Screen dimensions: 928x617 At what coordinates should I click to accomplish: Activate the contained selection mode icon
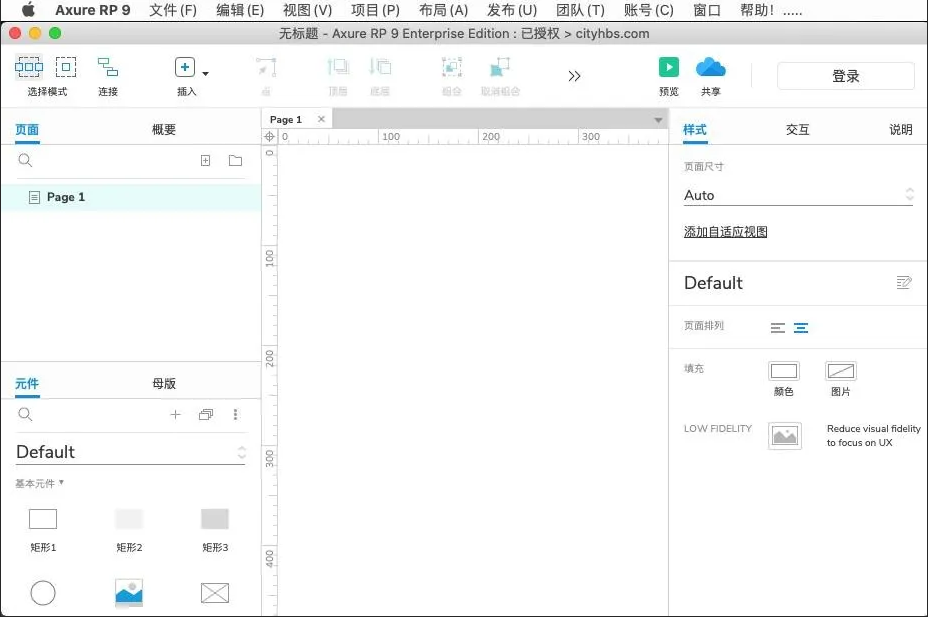click(66, 67)
